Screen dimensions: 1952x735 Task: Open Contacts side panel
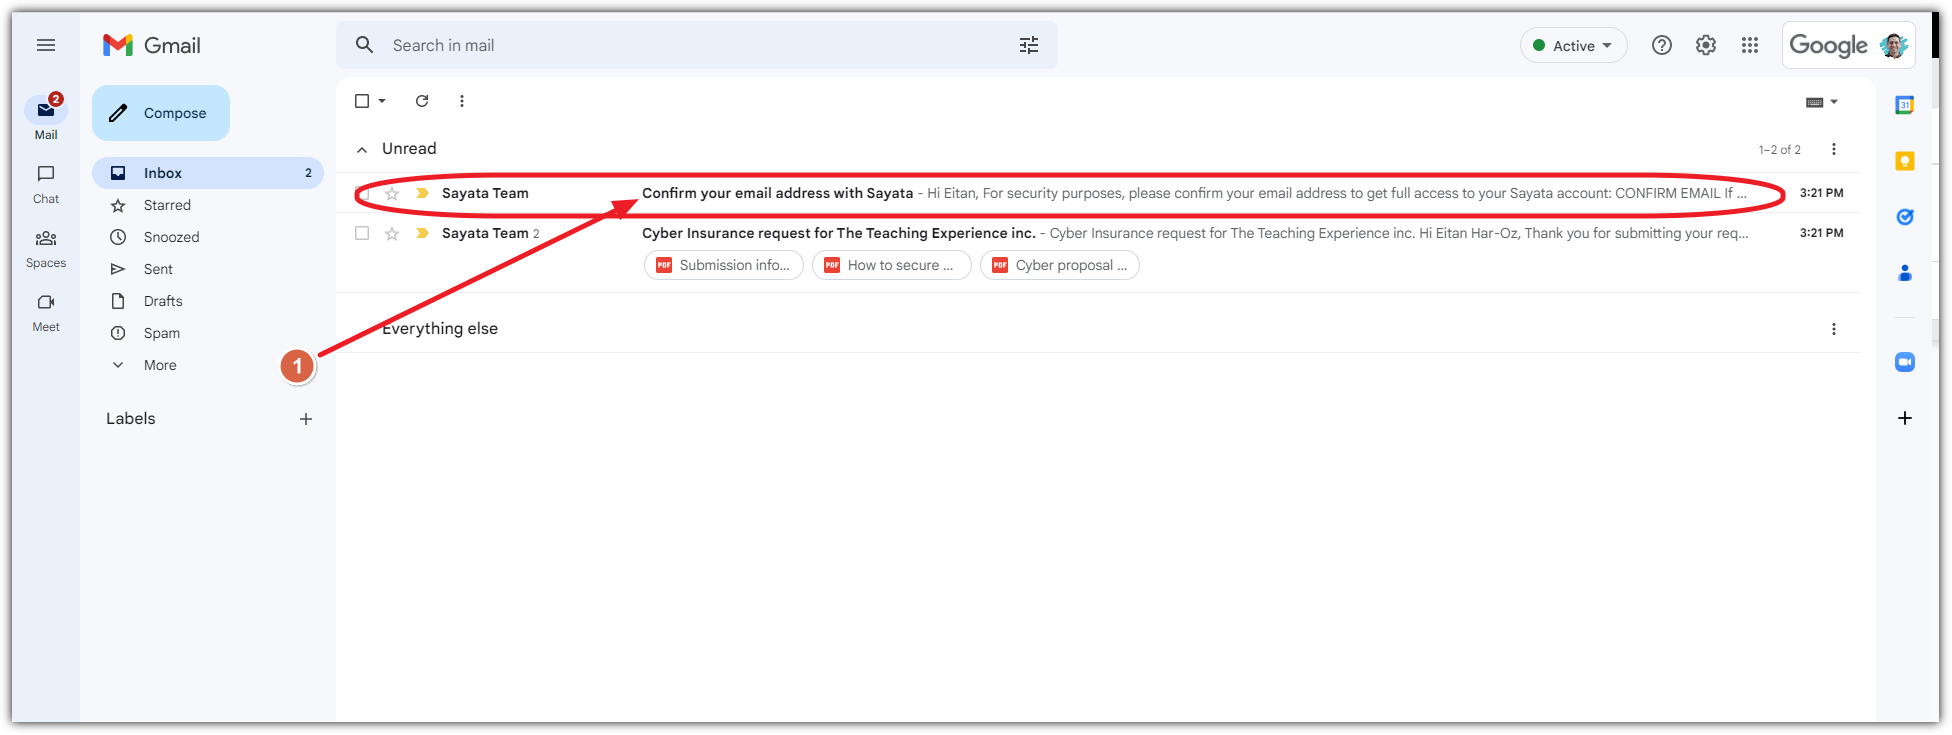coord(1905,273)
